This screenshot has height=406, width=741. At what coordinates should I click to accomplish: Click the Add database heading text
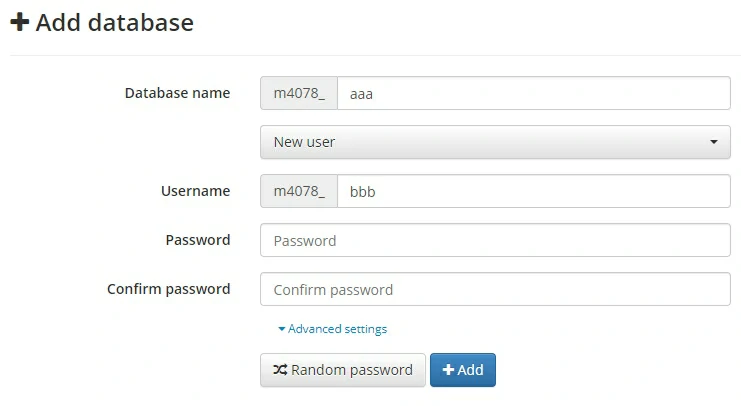(x=115, y=22)
